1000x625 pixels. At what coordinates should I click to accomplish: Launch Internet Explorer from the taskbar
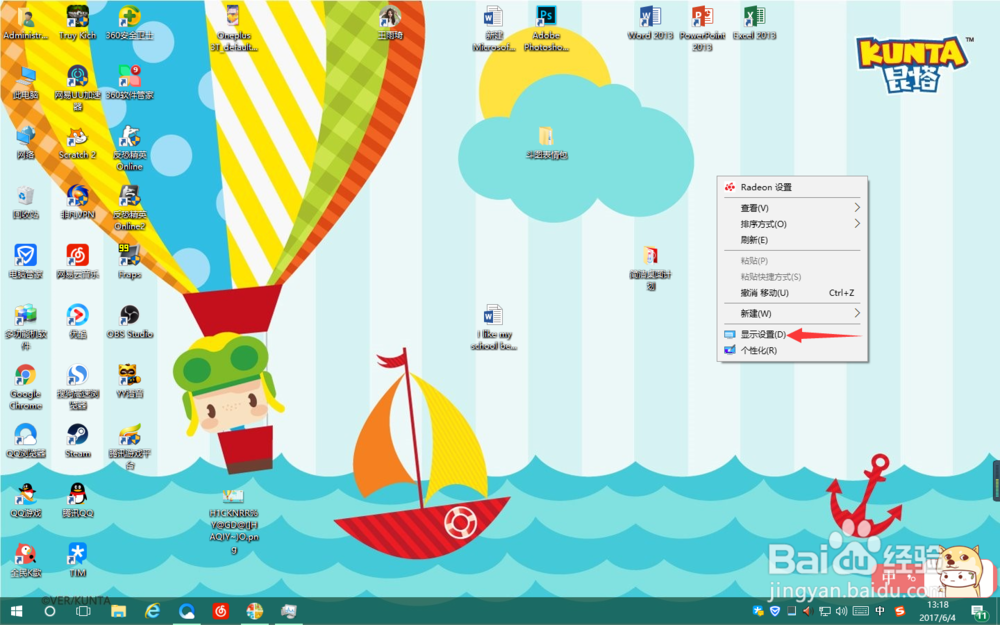[x=152, y=611]
